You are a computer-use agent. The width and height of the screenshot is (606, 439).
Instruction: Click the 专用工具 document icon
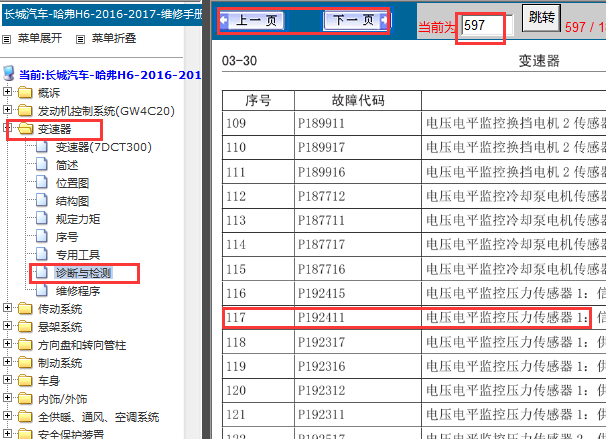[x=42, y=254]
